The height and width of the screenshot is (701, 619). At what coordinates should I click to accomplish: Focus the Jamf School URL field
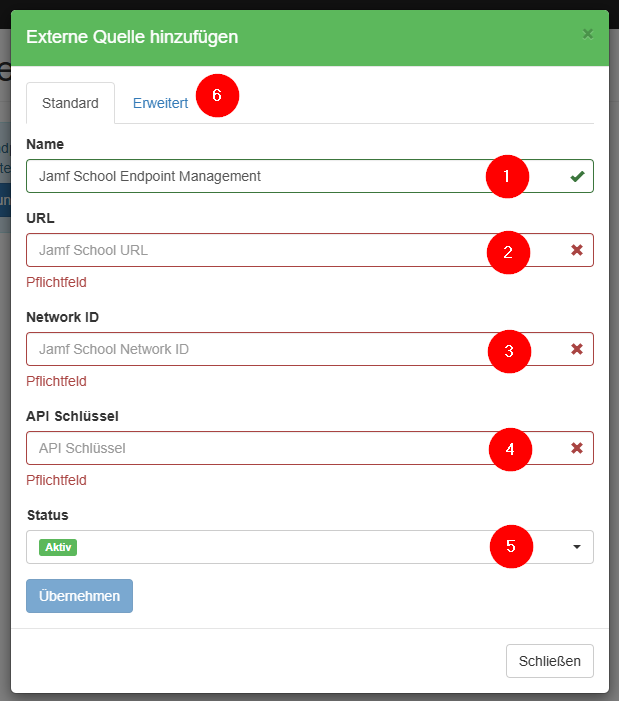250,250
